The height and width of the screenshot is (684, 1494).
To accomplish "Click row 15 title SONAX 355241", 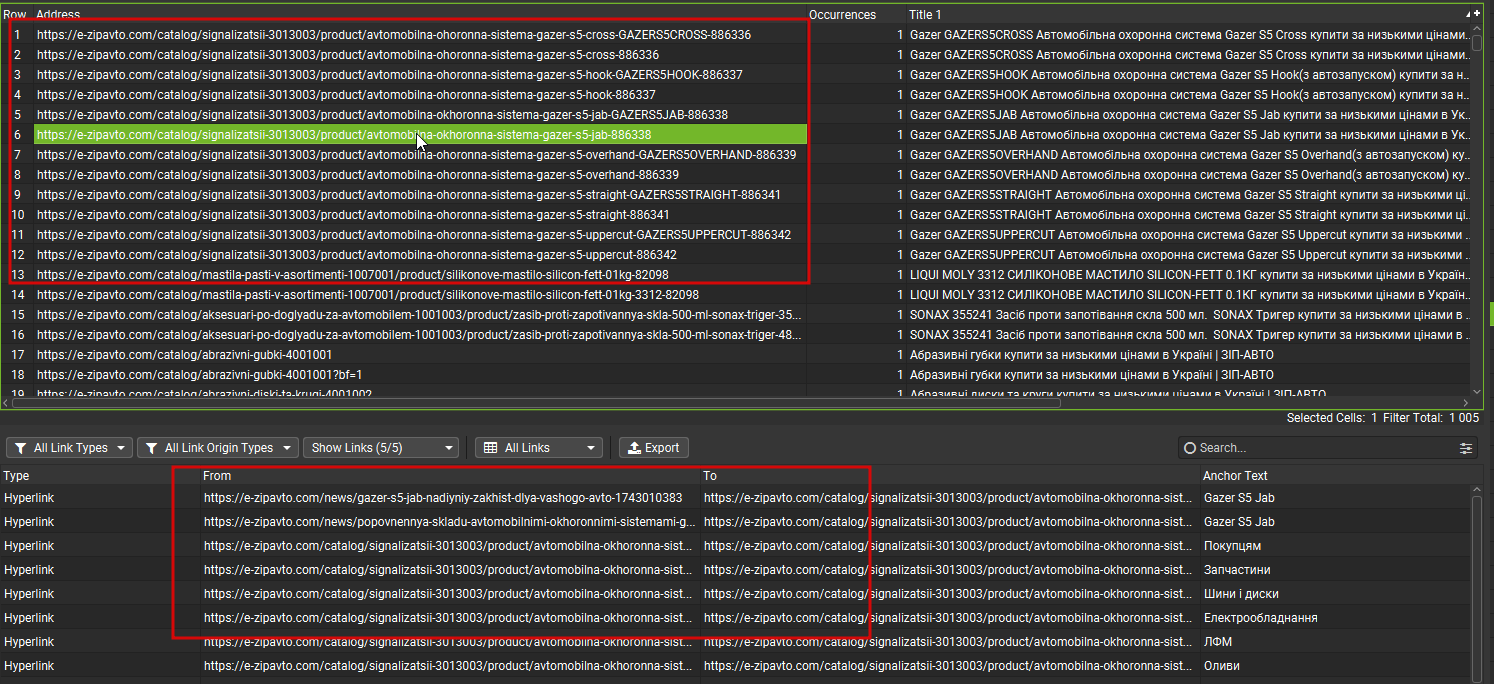I will [1188, 314].
